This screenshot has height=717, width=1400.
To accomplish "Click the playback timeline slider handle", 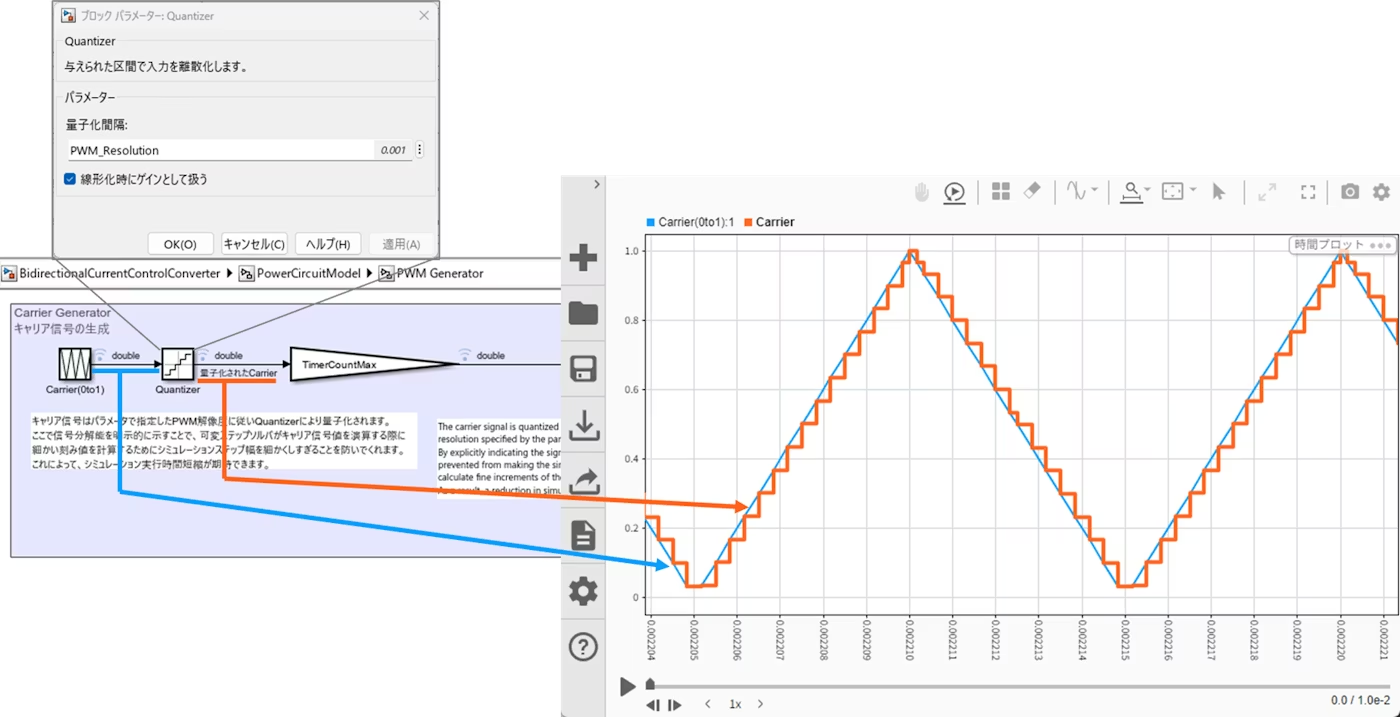I will point(650,685).
